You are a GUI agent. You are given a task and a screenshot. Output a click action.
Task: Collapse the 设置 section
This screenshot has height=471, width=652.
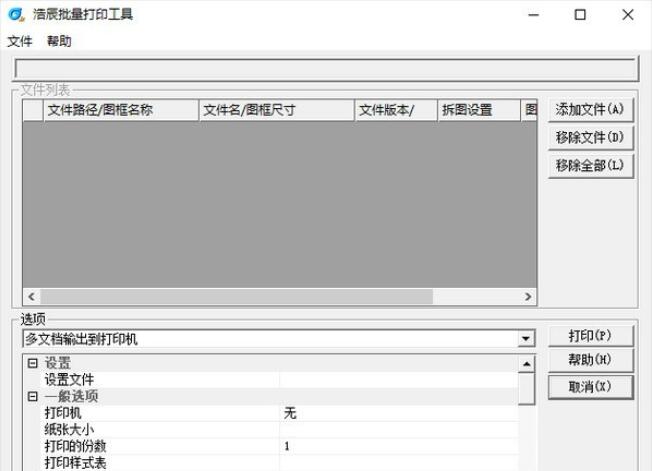tap(32, 363)
